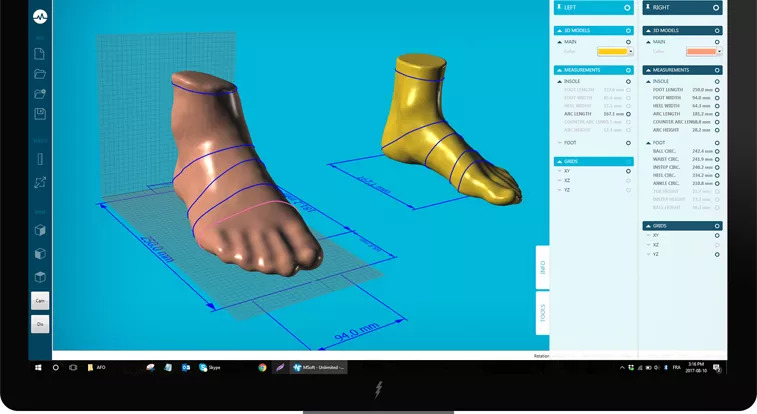Open a file using folder icon
The width and height of the screenshot is (757, 414).
click(x=40, y=74)
